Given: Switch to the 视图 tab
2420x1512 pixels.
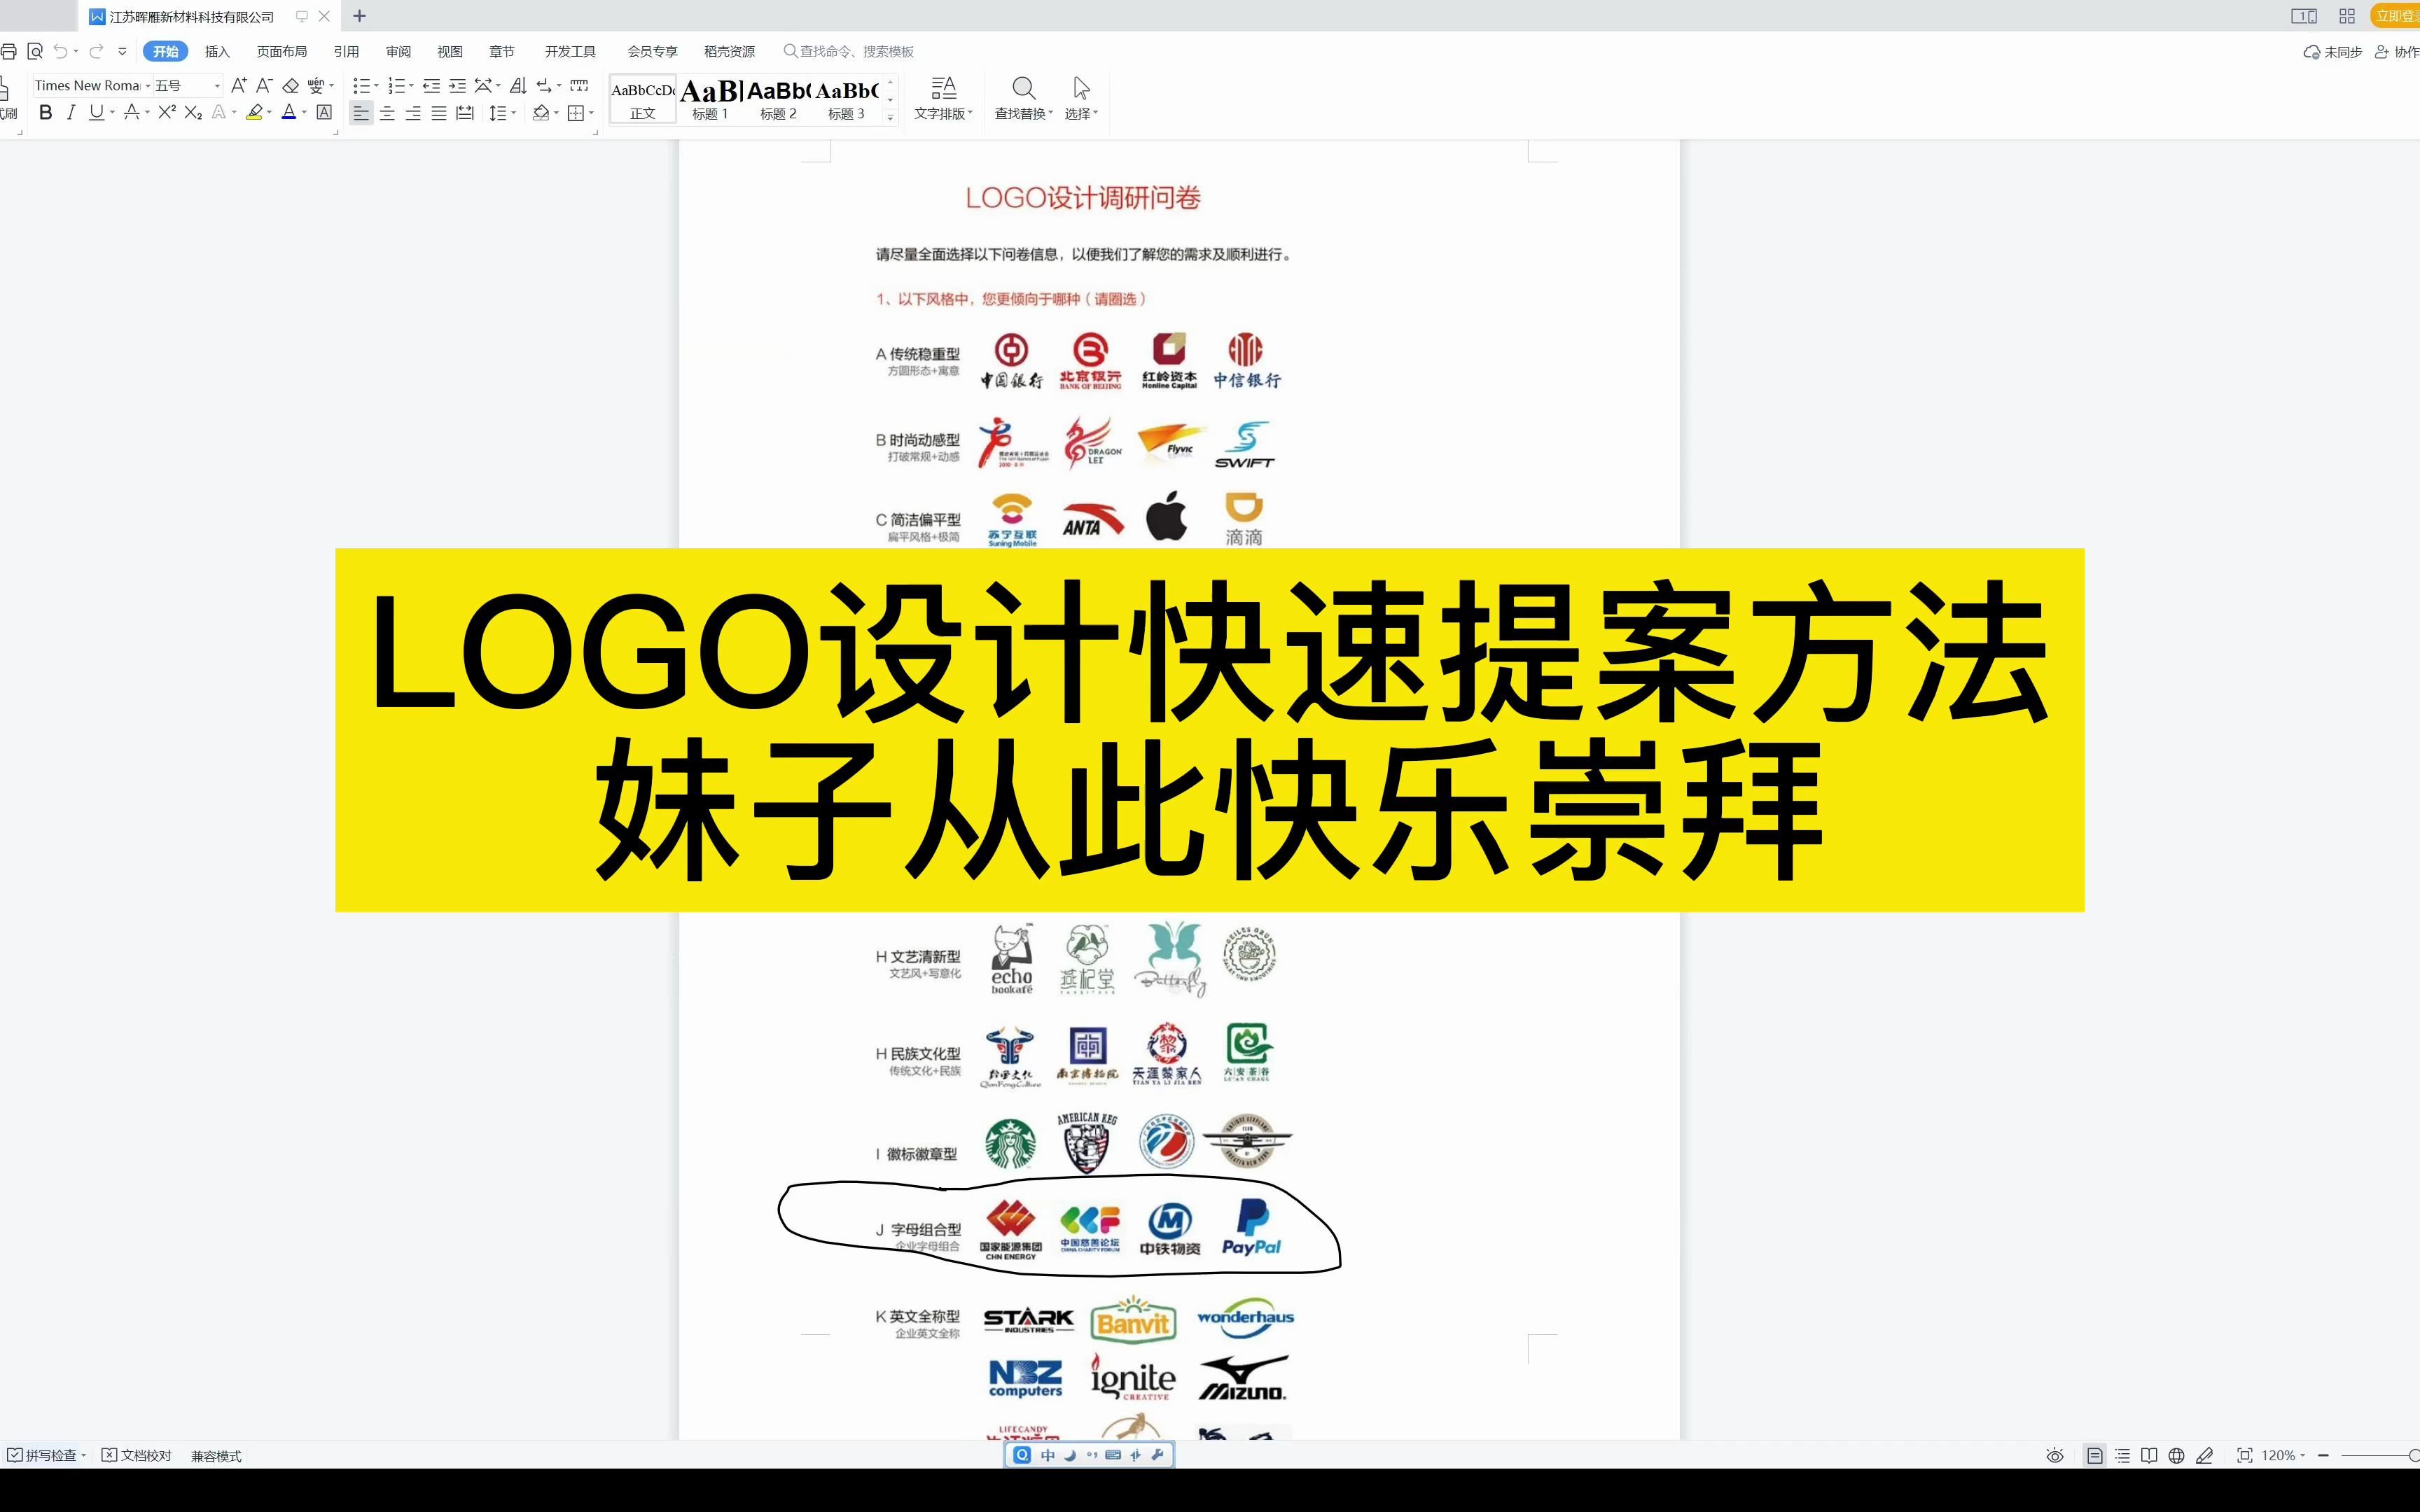Looking at the screenshot, I should coord(450,51).
